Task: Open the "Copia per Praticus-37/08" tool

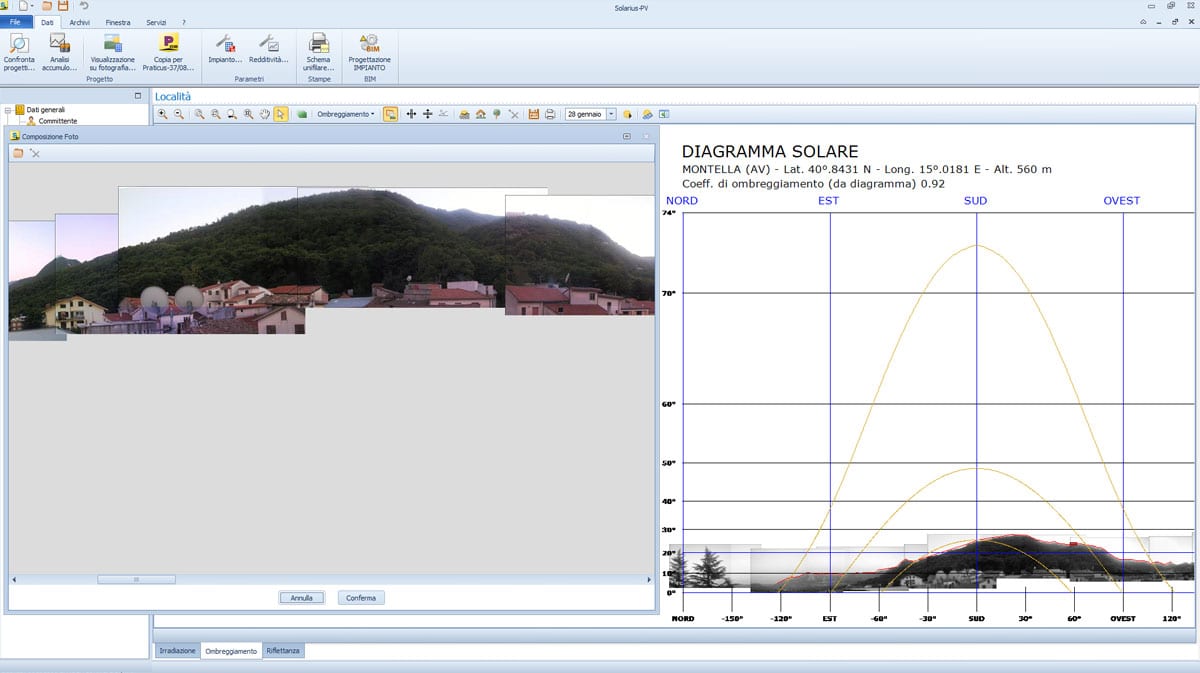Action: [x=167, y=50]
